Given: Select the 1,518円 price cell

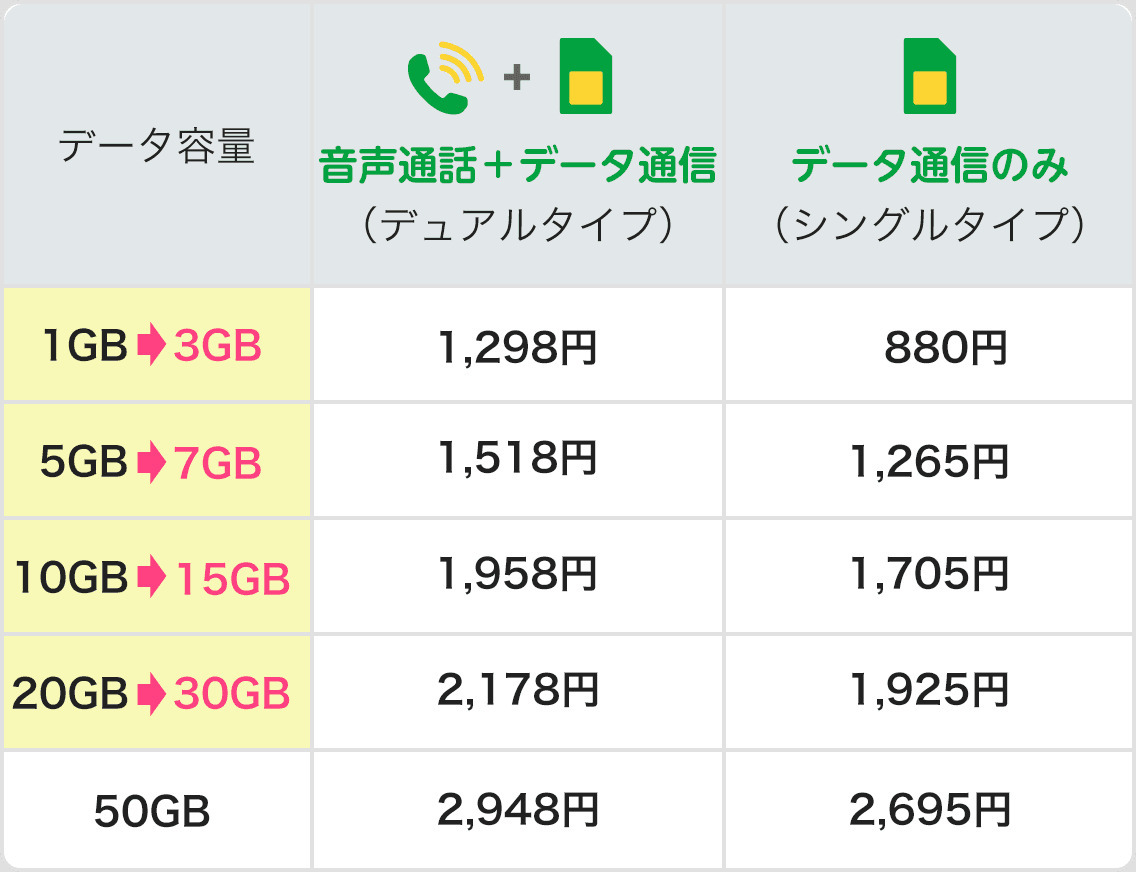Looking at the screenshot, I should (x=518, y=458).
